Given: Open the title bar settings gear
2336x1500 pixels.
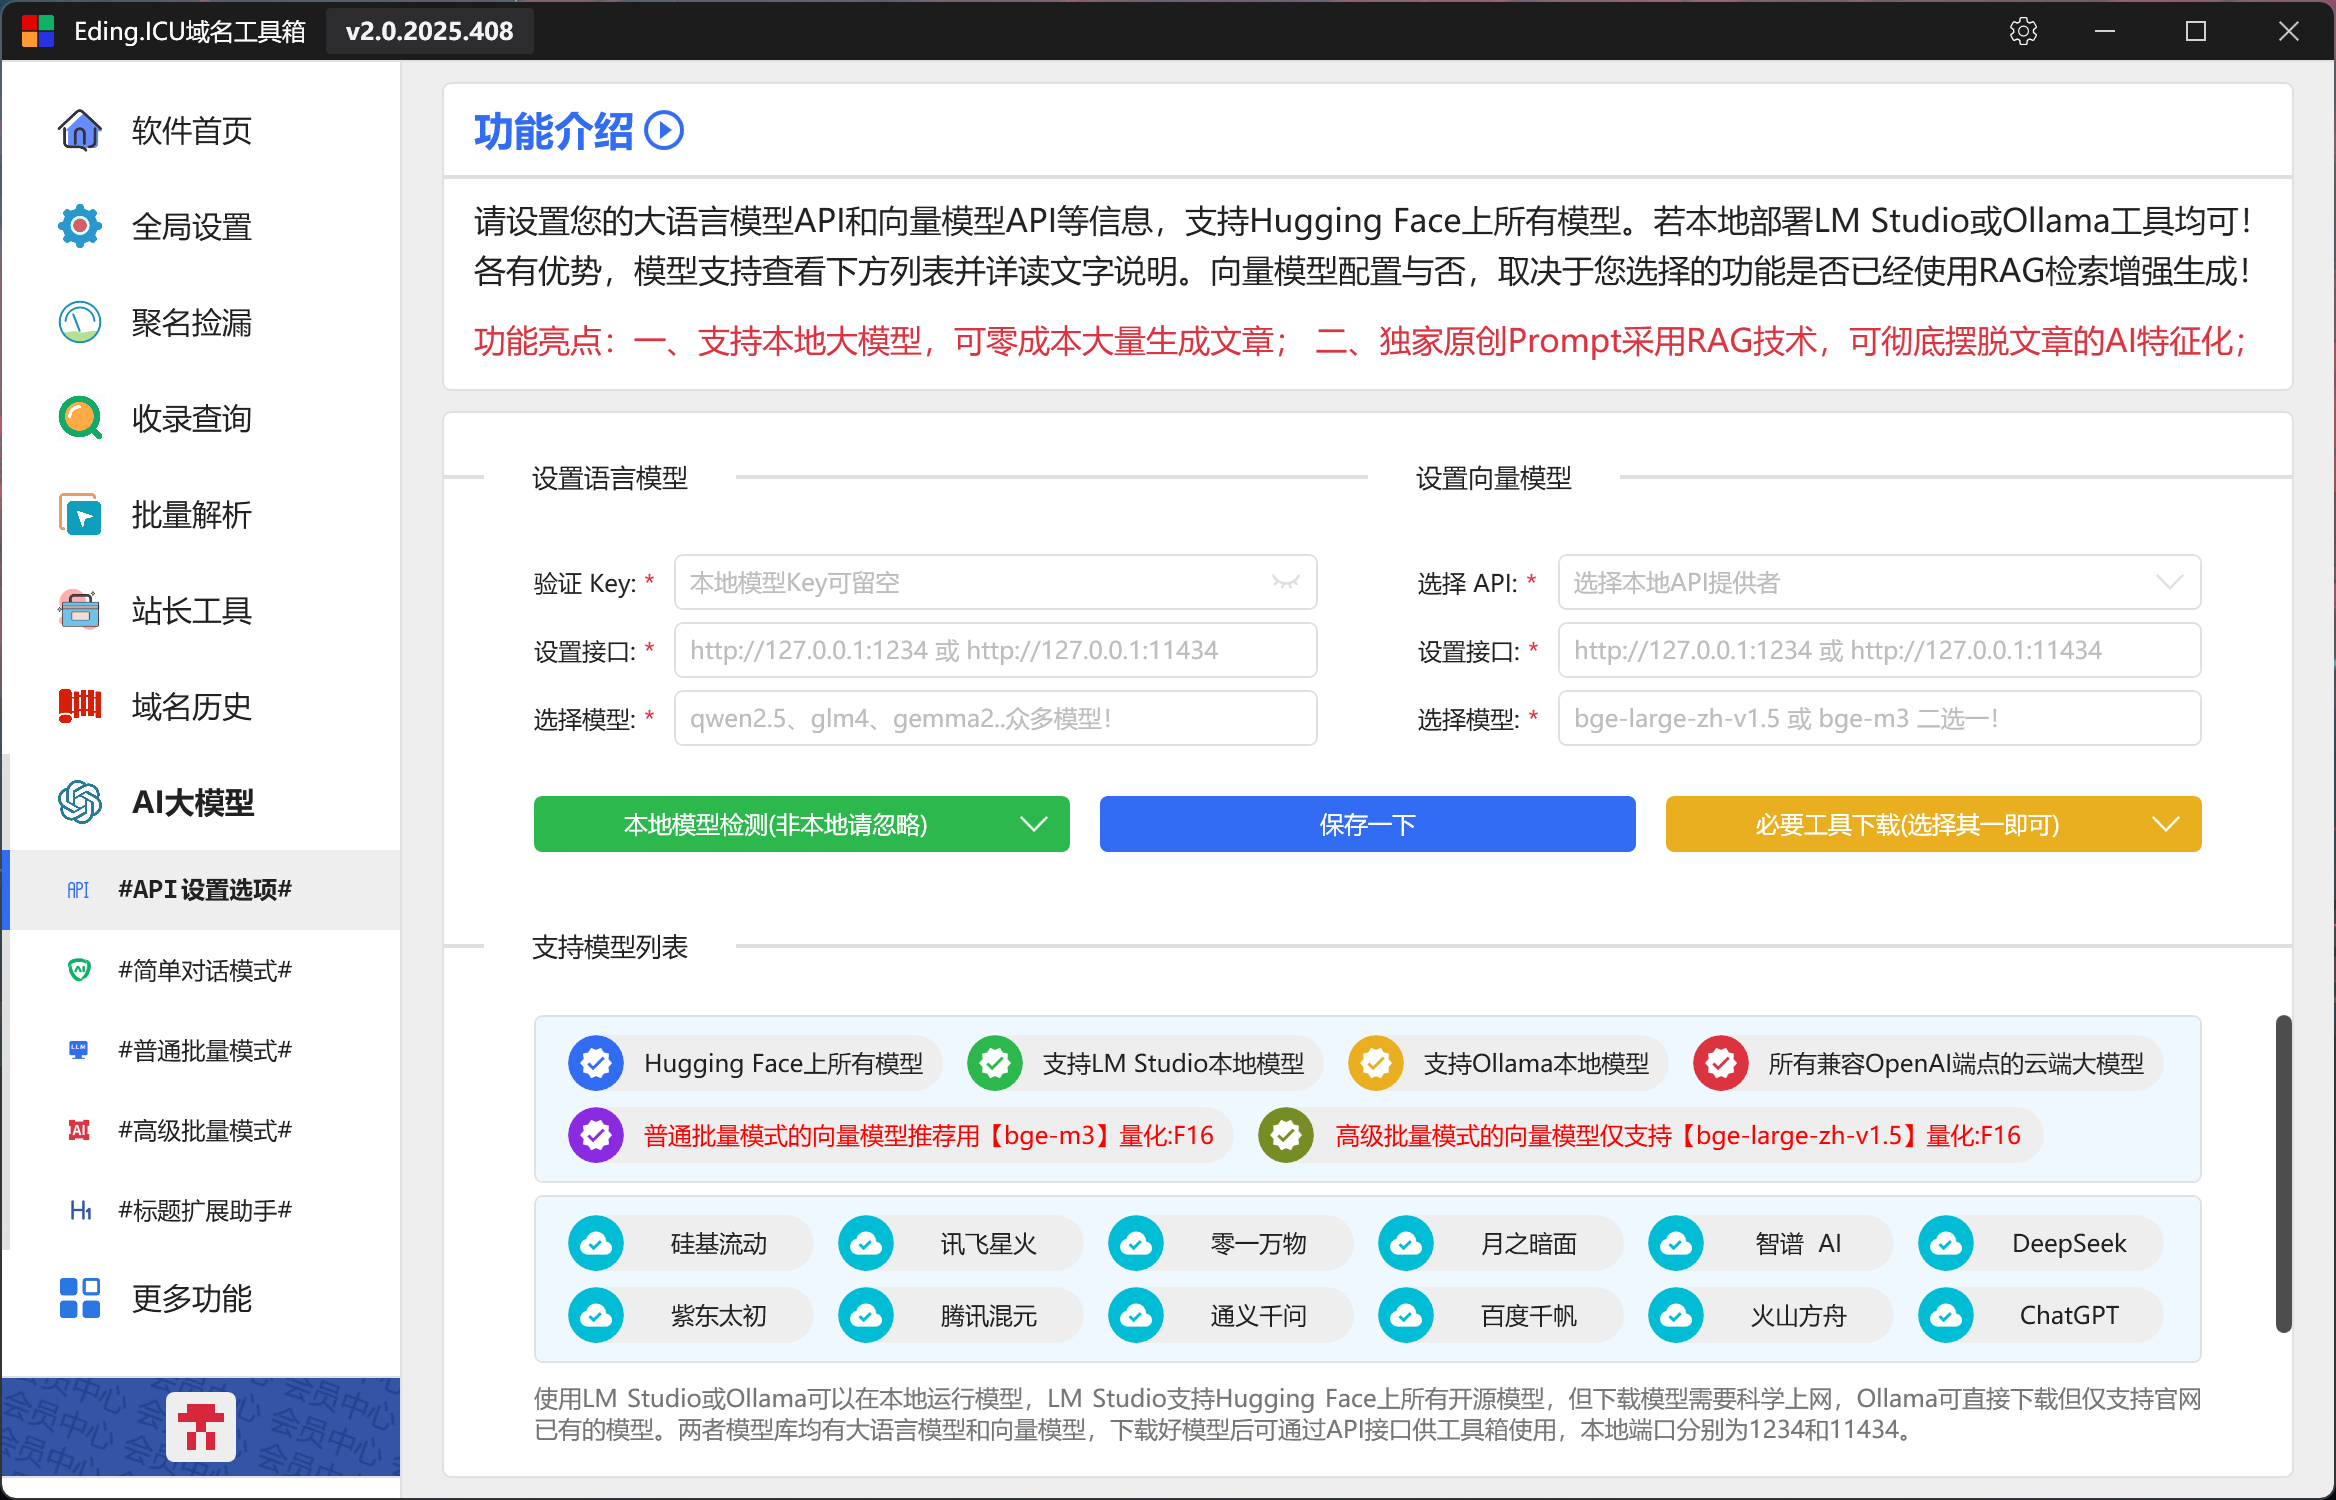Looking at the screenshot, I should click(2023, 31).
